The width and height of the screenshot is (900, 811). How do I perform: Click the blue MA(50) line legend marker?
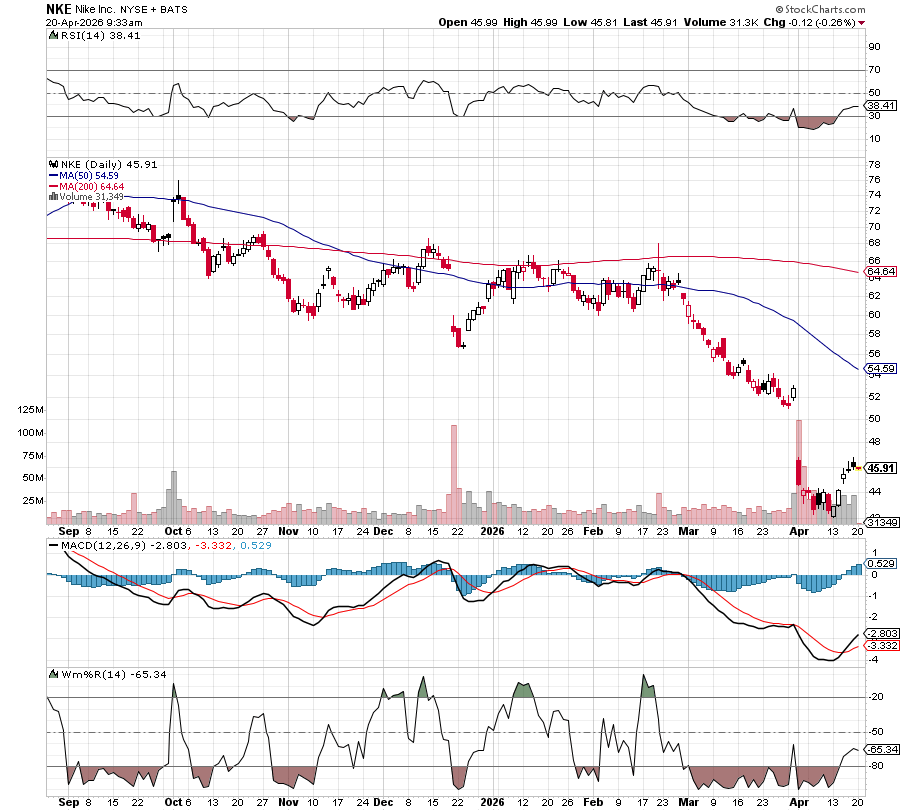point(53,175)
